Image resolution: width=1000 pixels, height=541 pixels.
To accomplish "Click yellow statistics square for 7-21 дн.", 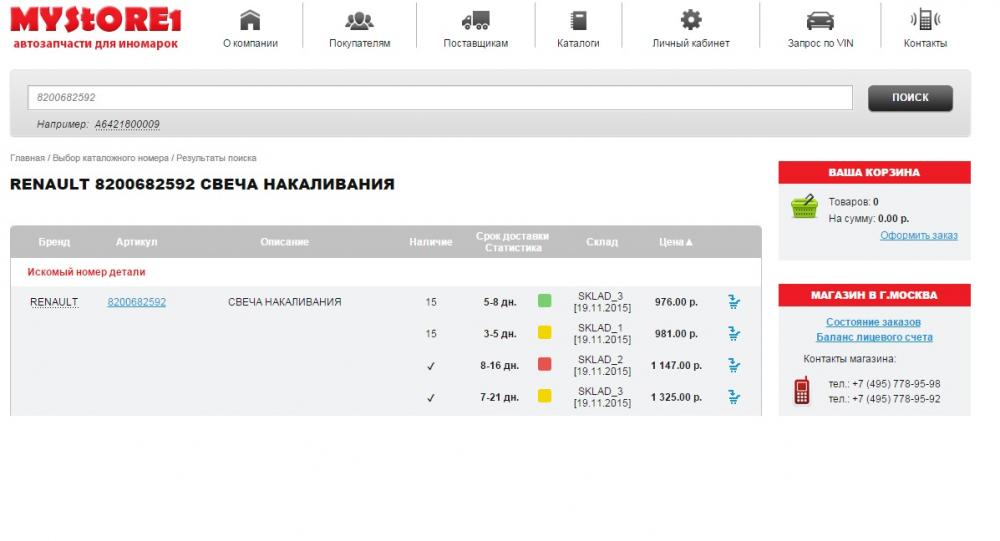I will [x=545, y=396].
